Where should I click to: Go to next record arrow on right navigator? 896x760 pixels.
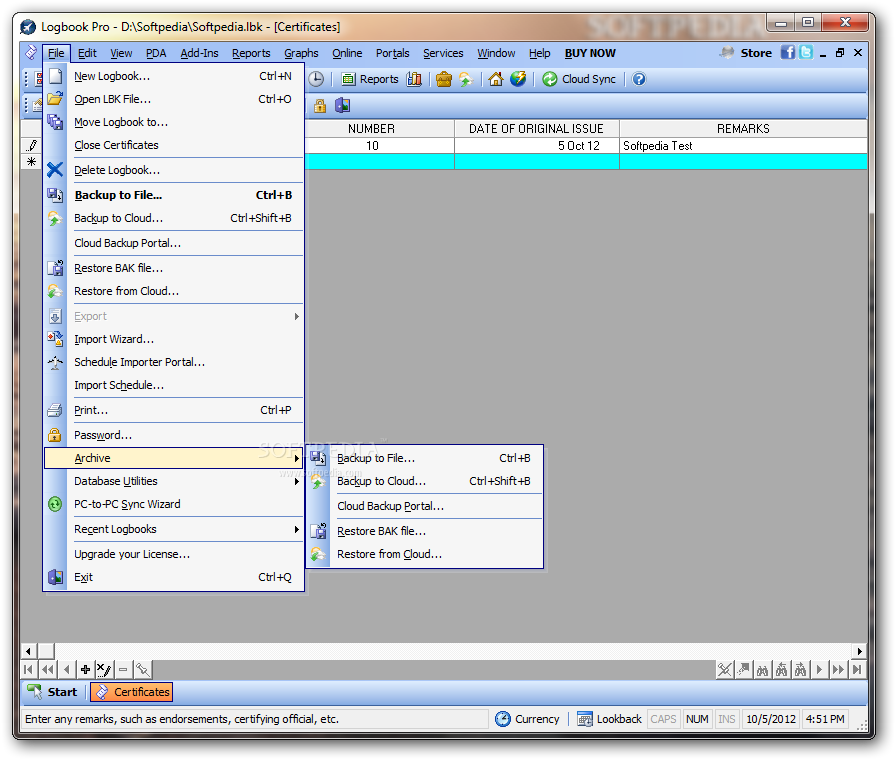pos(819,669)
